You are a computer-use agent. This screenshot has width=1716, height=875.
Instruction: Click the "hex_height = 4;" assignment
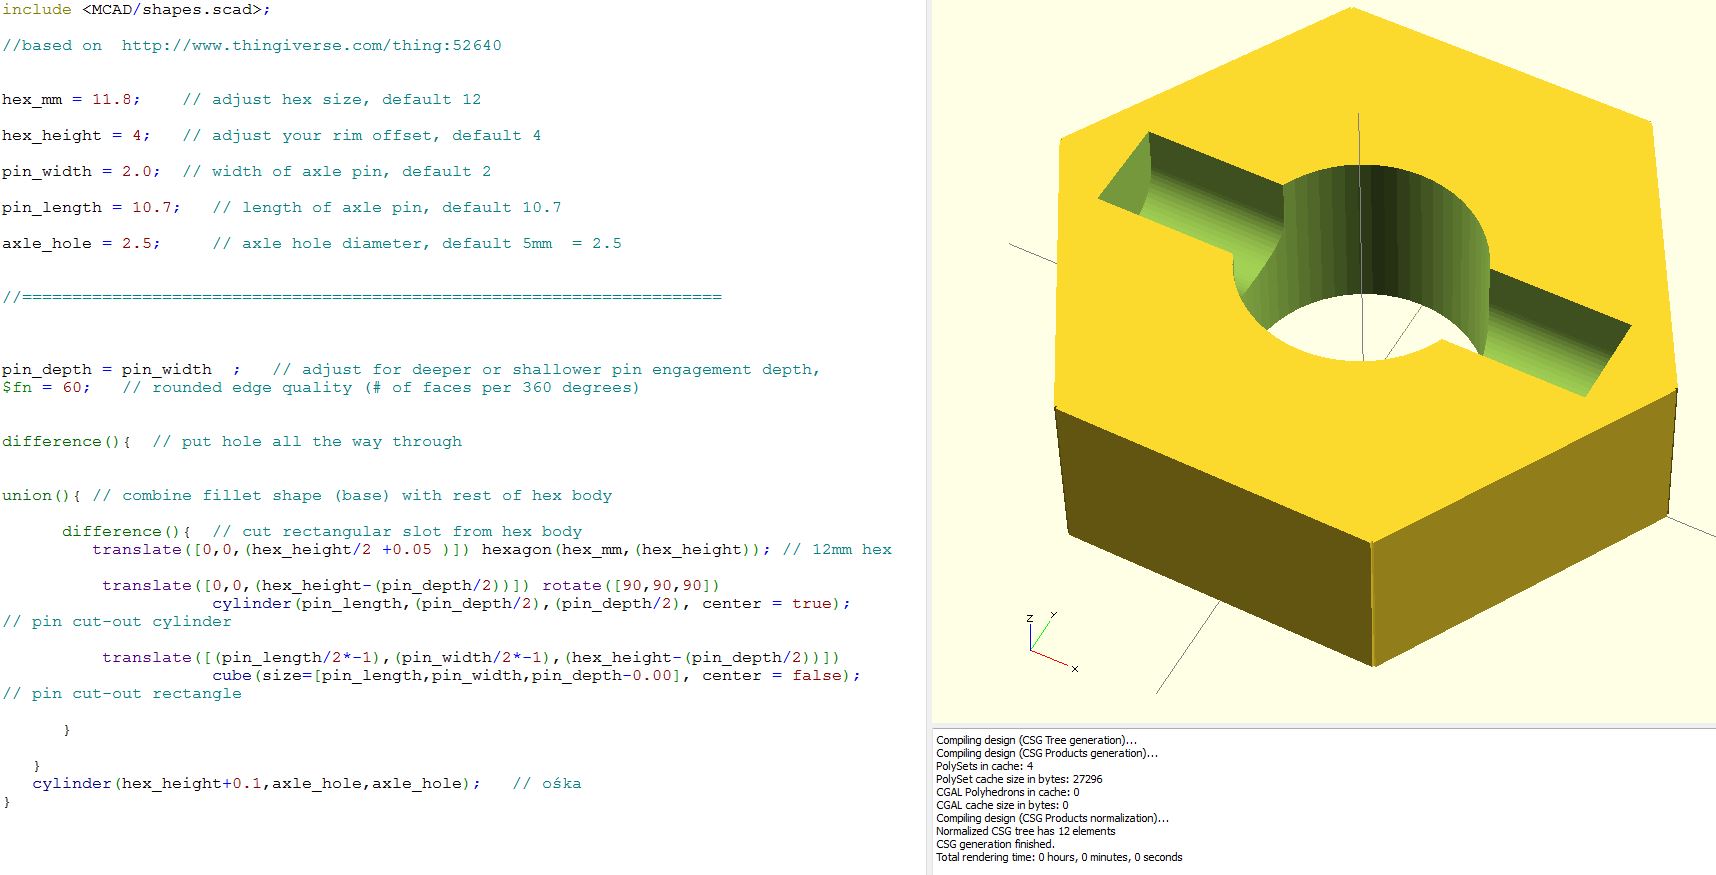pos(76,135)
